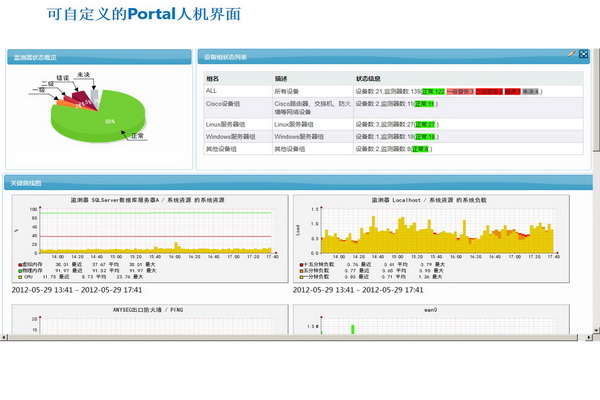Open the Linux服务器组 group entry
The width and height of the screenshot is (600, 400).
pyautogui.click(x=228, y=123)
